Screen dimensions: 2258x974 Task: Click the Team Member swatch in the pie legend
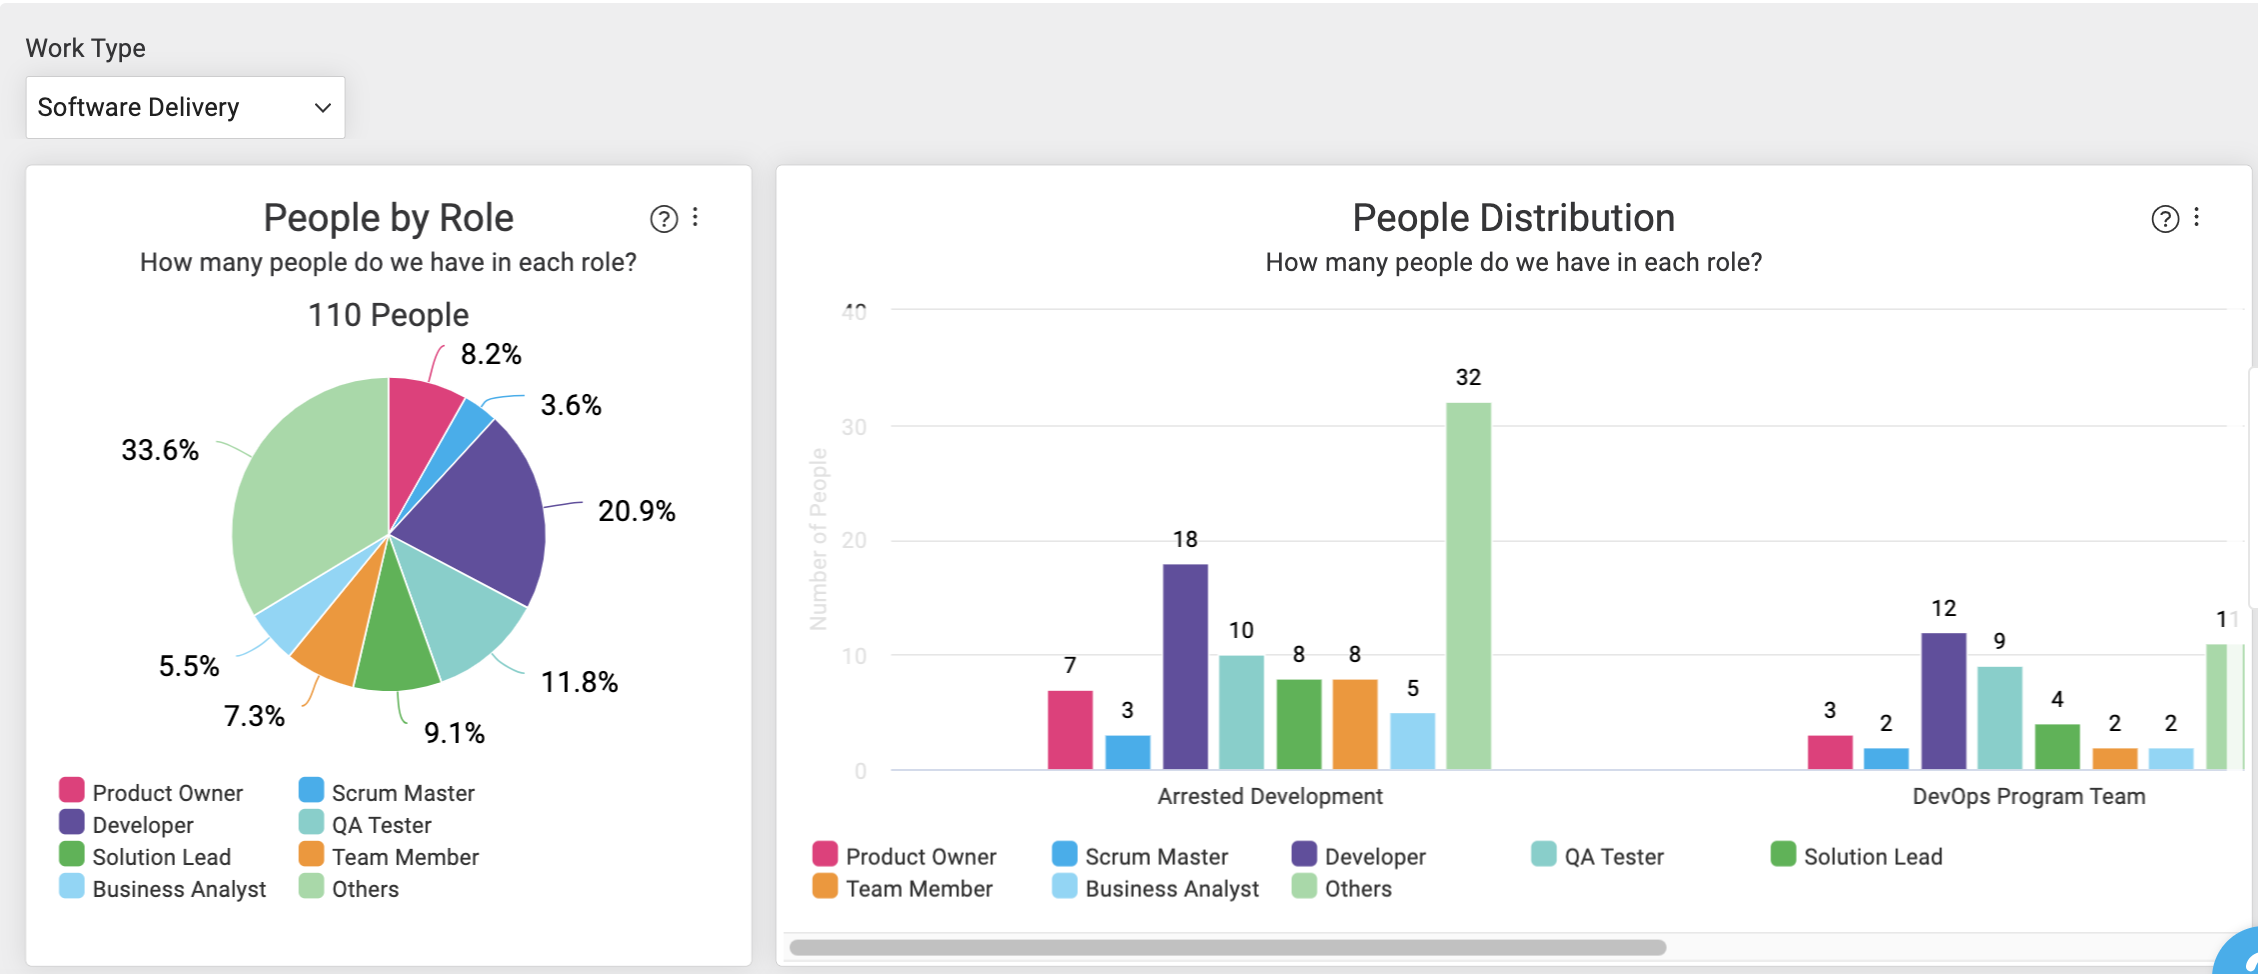click(311, 854)
